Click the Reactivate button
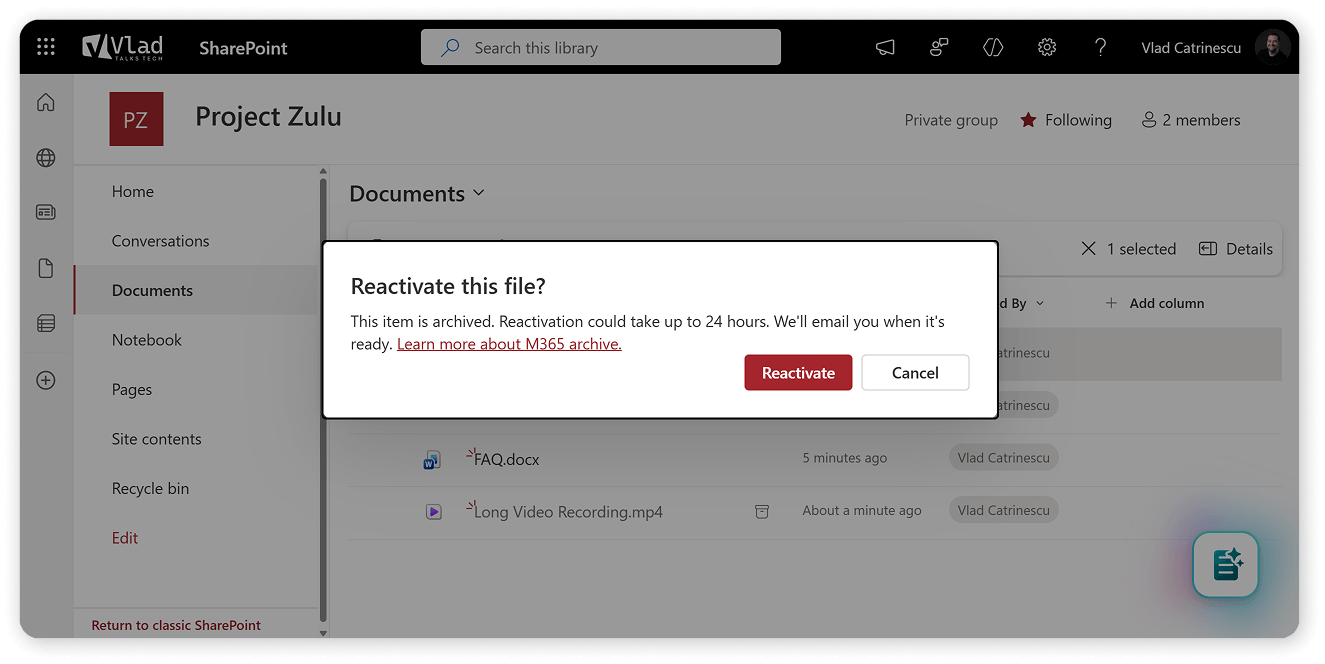The height and width of the screenshot is (664, 1325). pyautogui.click(x=798, y=373)
